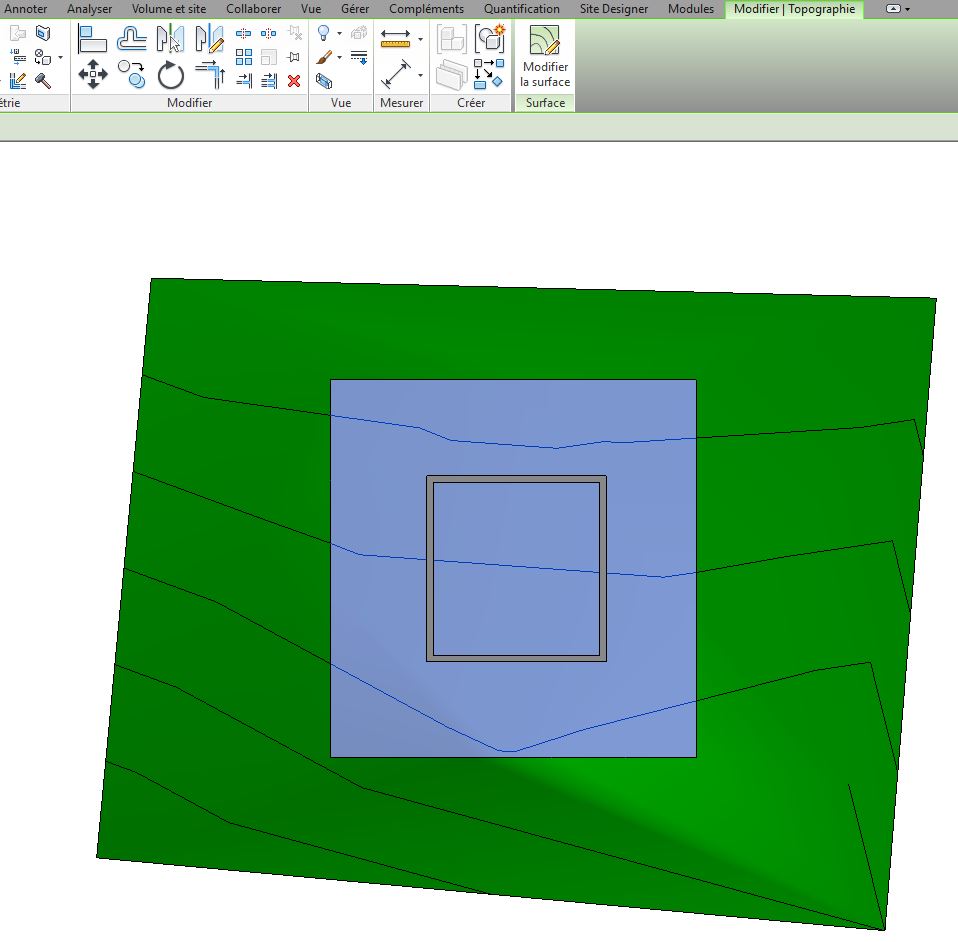Click the Override Graphics paintbrush icon
The image size is (958, 942).
[324, 57]
